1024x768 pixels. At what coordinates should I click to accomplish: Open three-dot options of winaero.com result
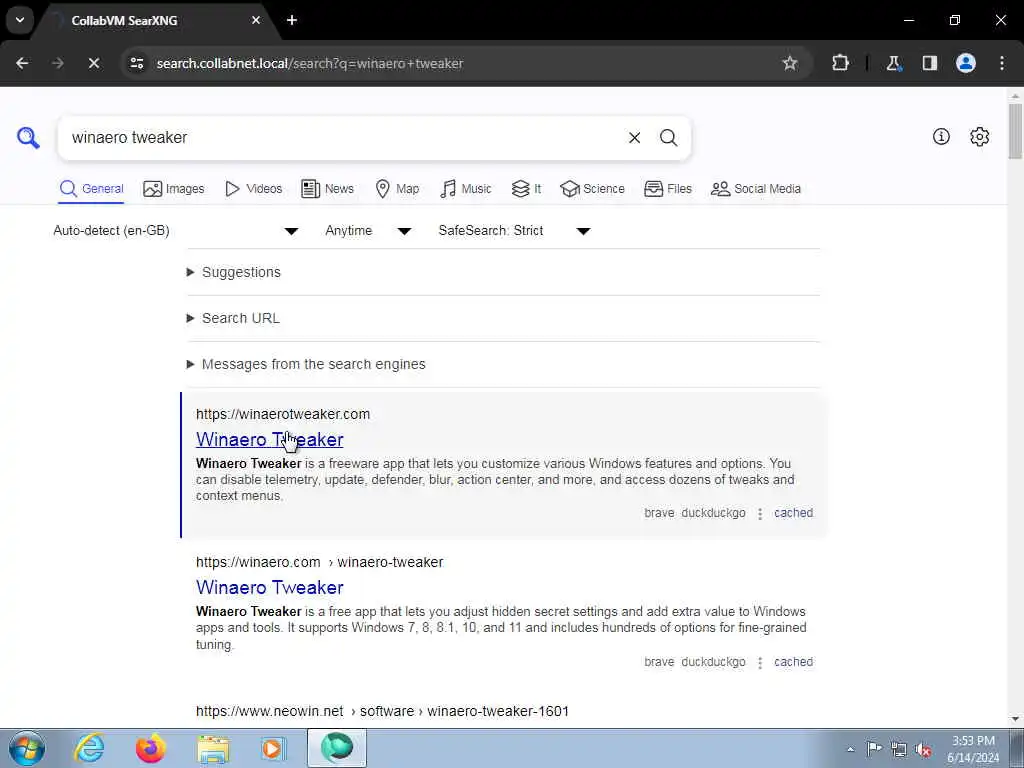pyautogui.click(x=760, y=663)
